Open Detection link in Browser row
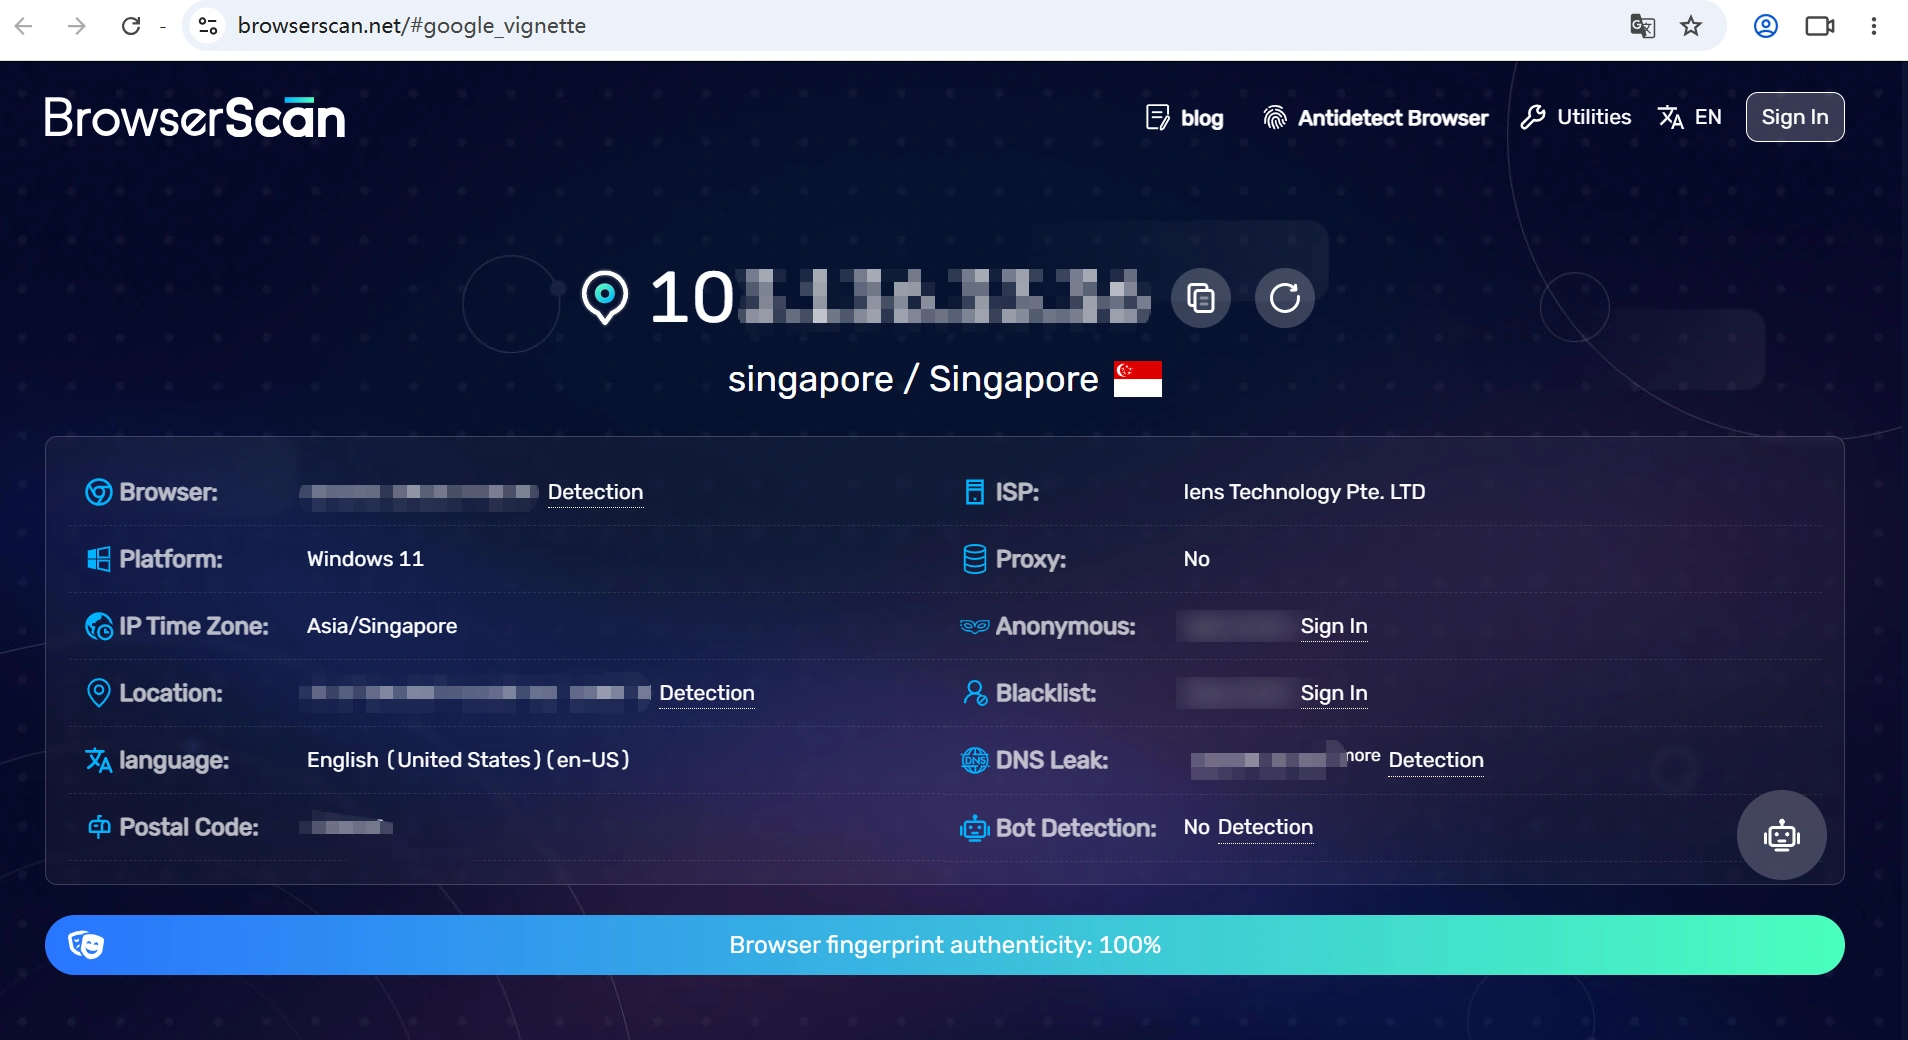This screenshot has height=1040, width=1908. (595, 492)
